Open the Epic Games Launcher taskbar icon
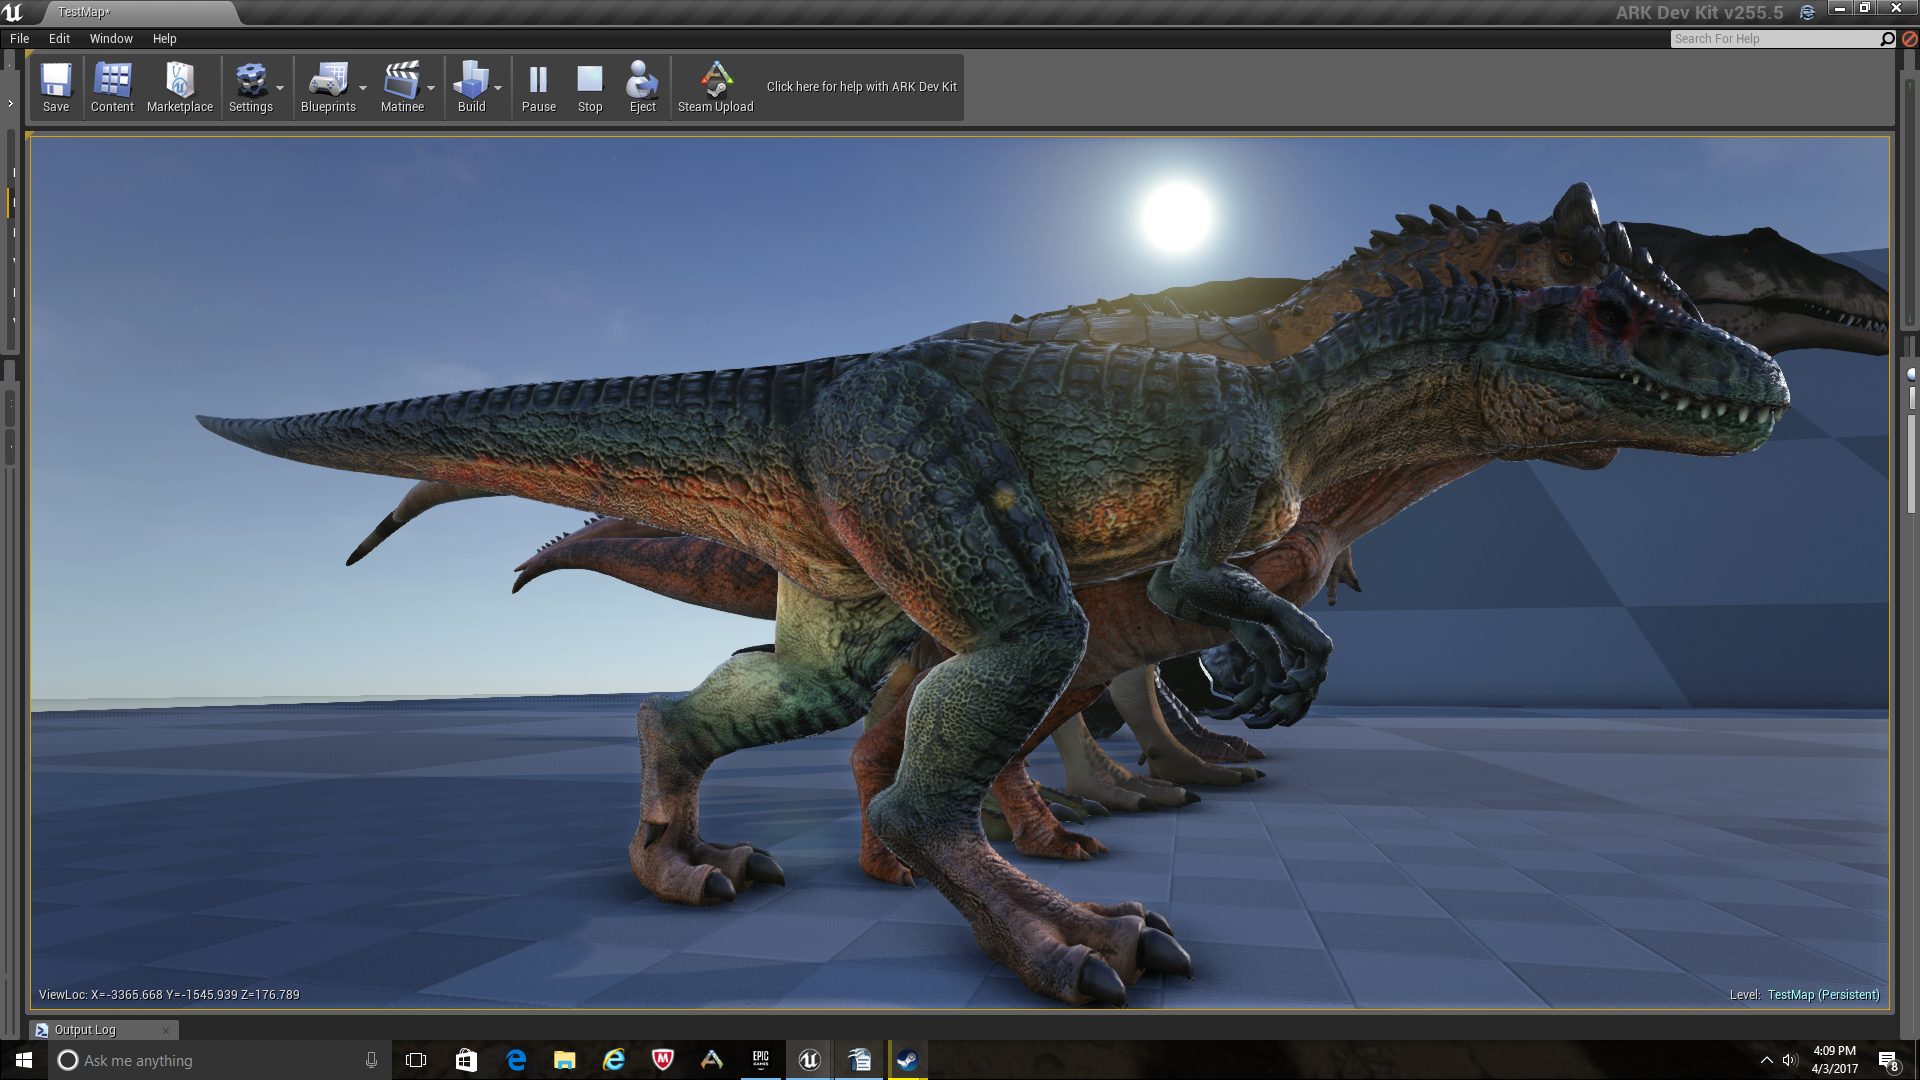1920x1080 pixels. point(761,1060)
